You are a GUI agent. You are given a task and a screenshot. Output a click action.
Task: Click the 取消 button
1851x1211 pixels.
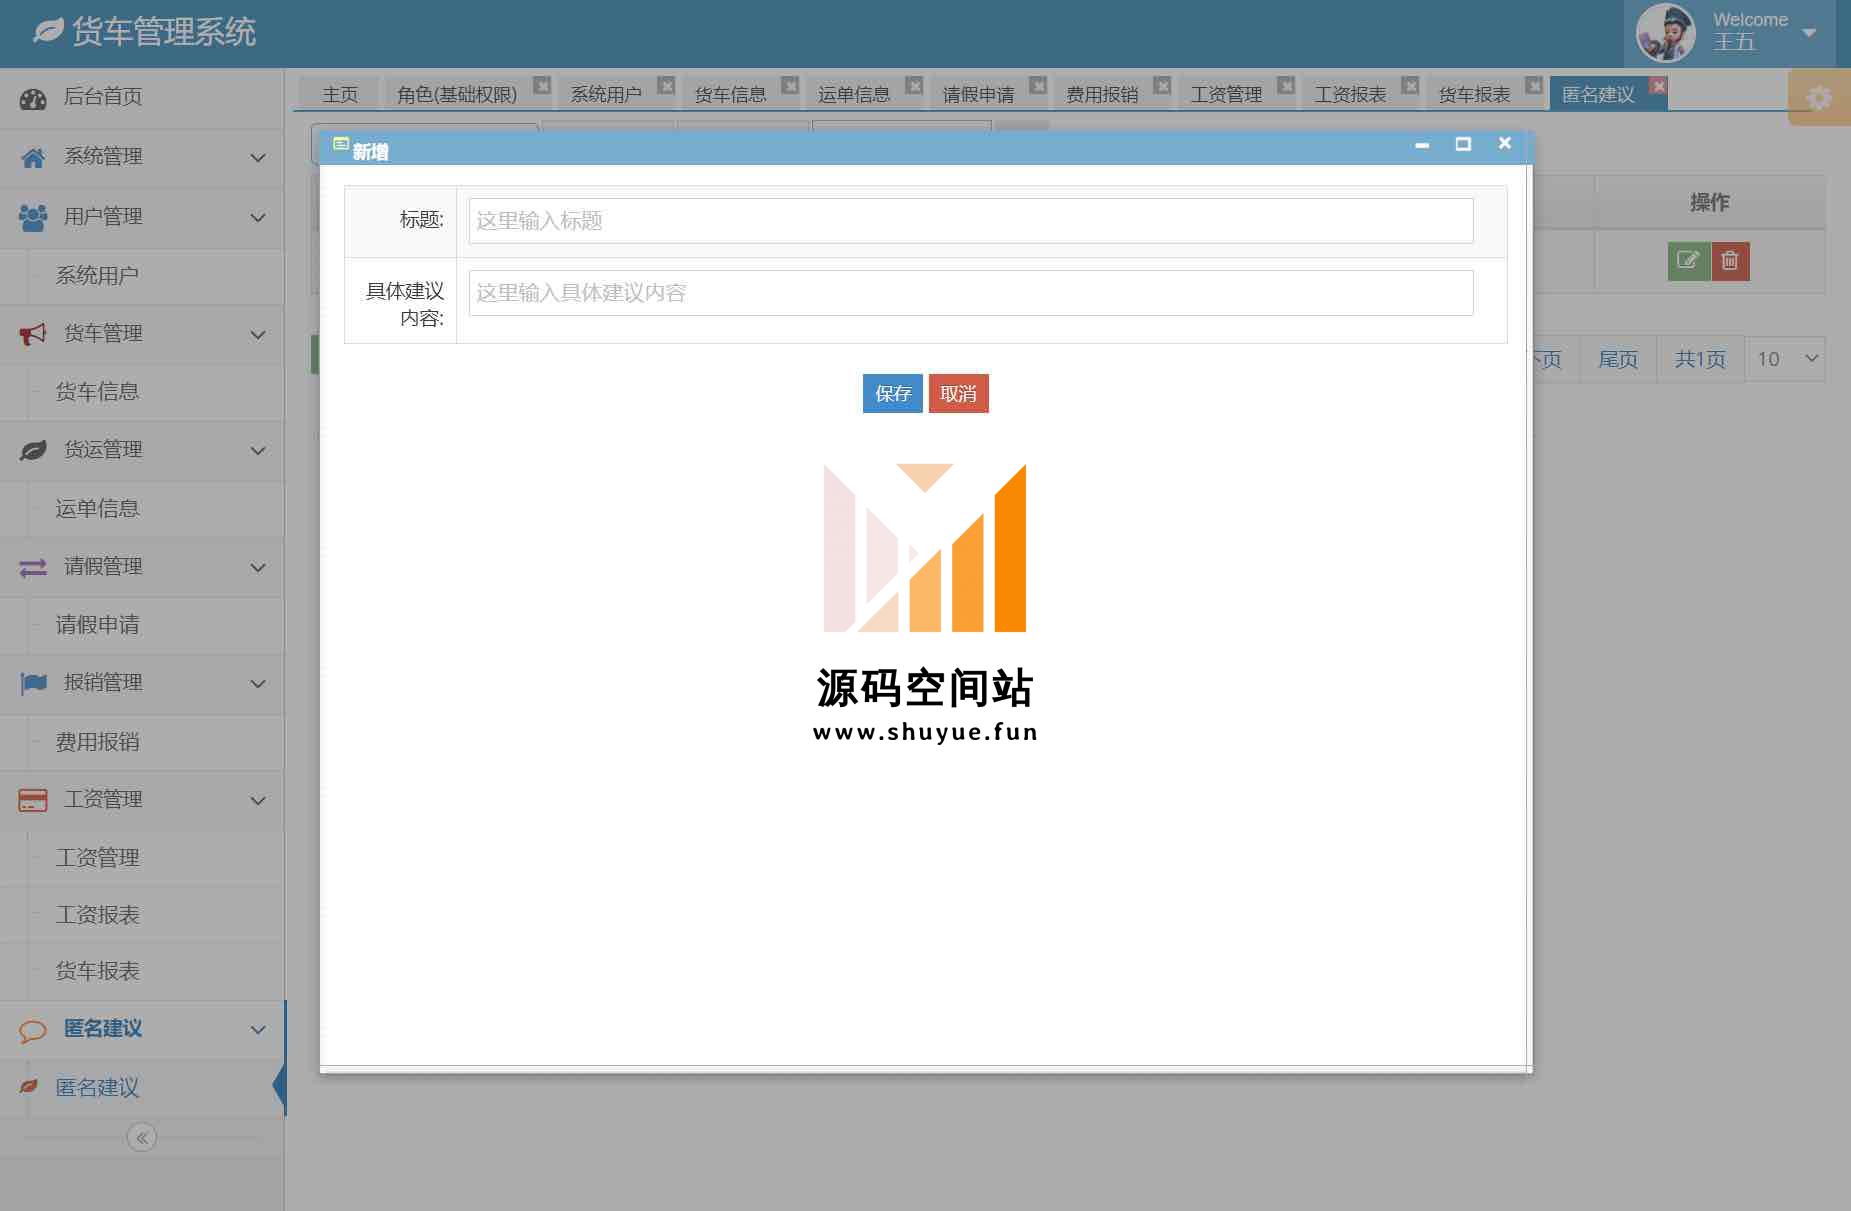click(x=958, y=394)
